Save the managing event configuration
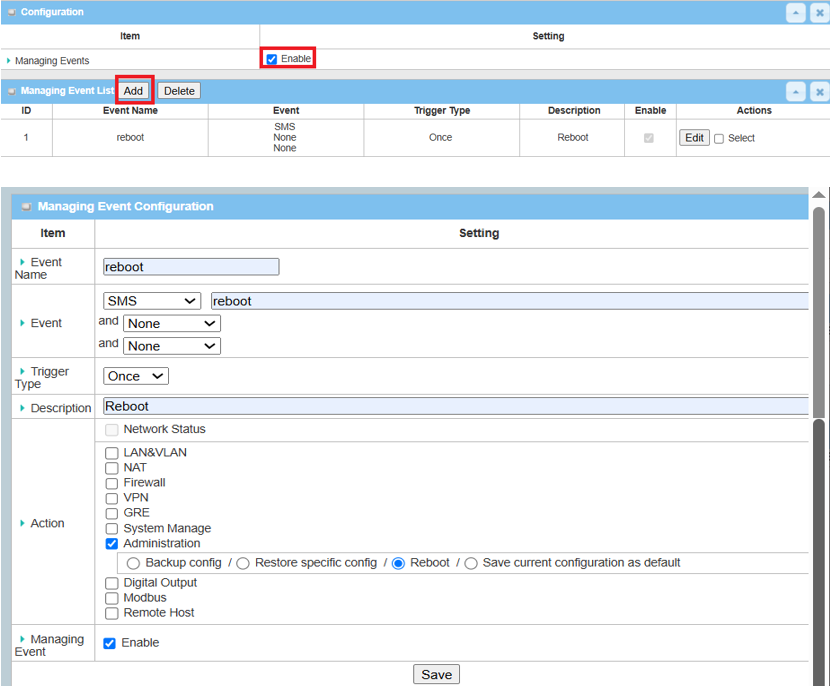The image size is (830, 686). click(436, 675)
